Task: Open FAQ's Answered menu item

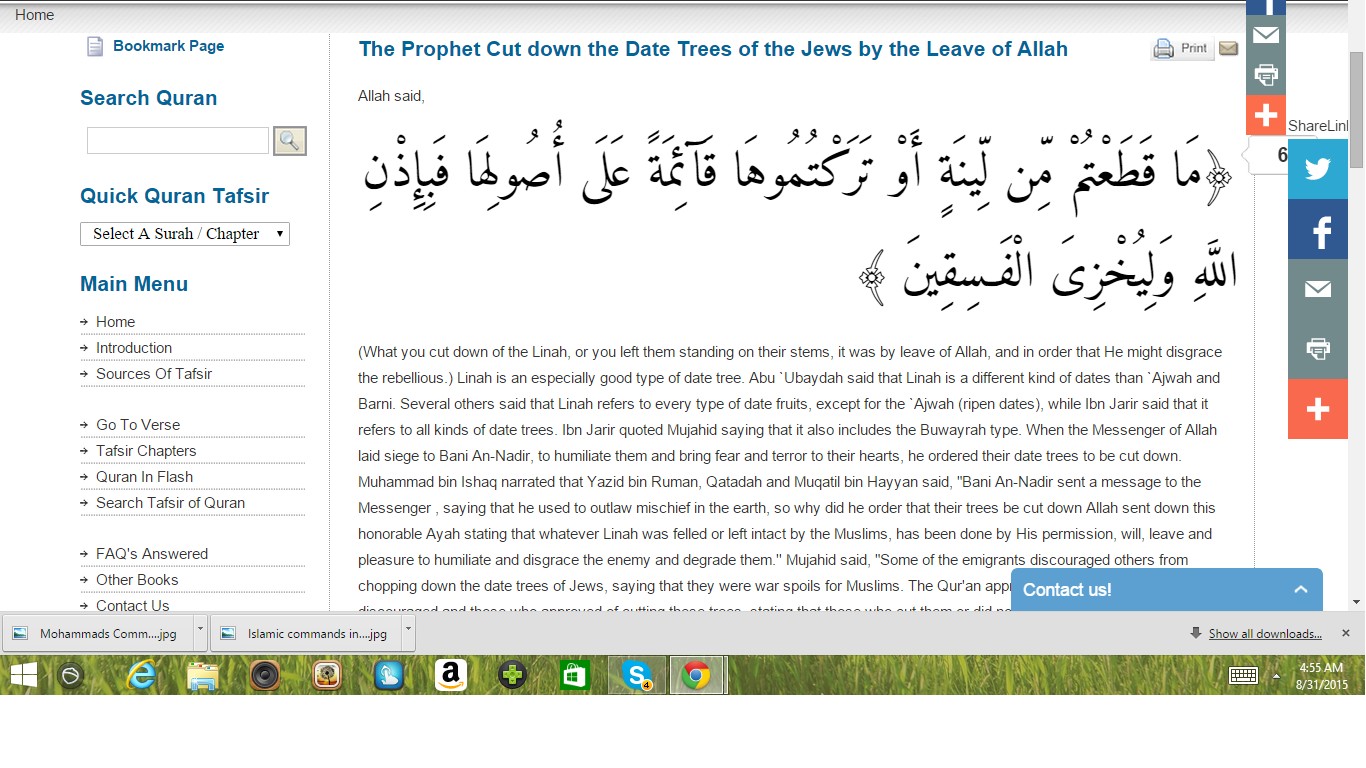Action: pyautogui.click(x=152, y=554)
